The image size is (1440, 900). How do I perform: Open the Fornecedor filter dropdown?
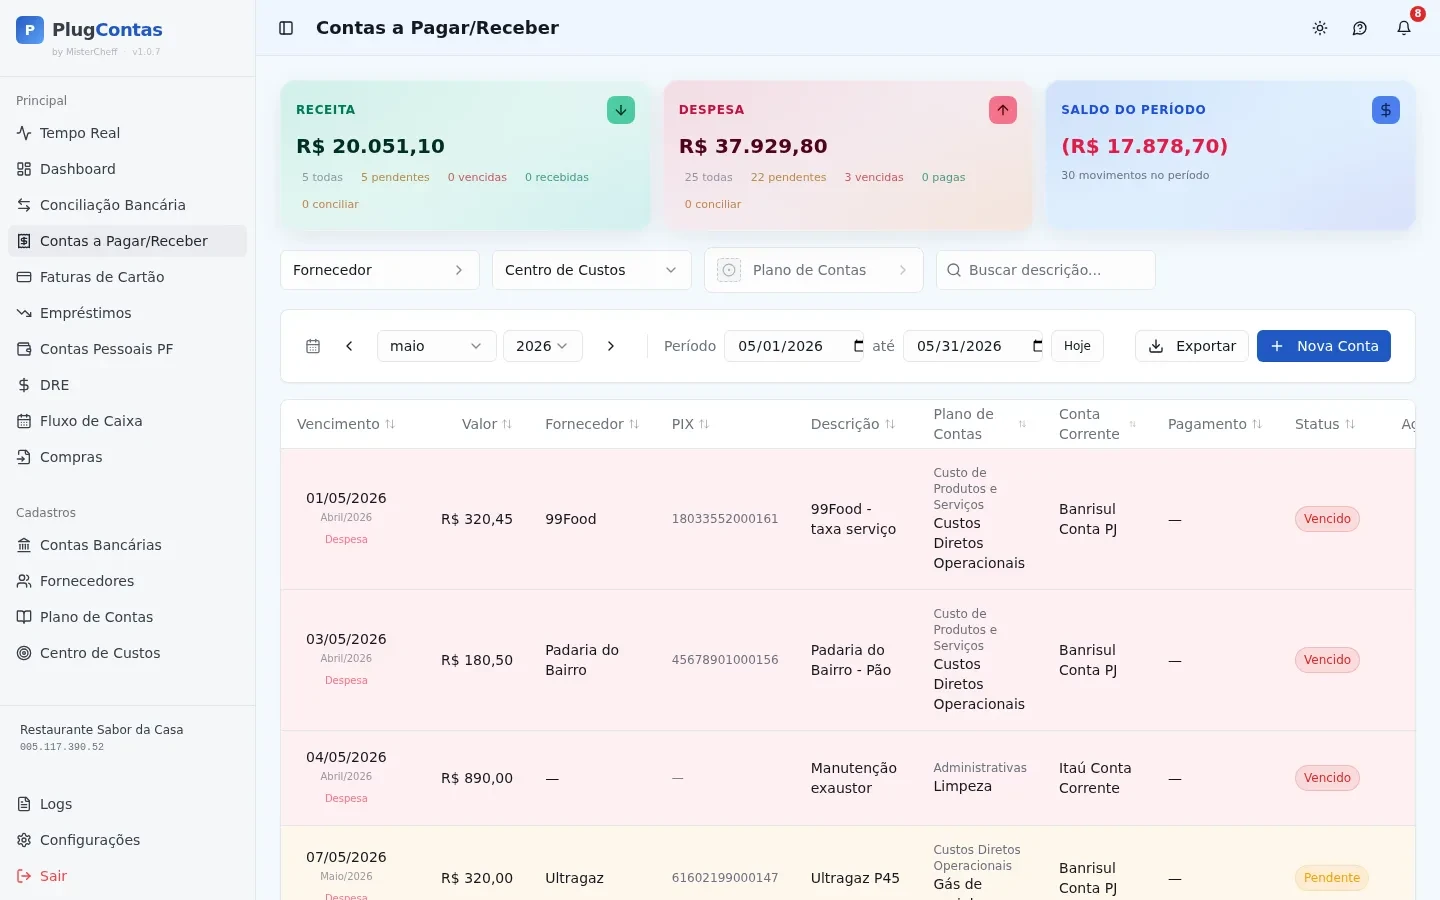coord(380,270)
